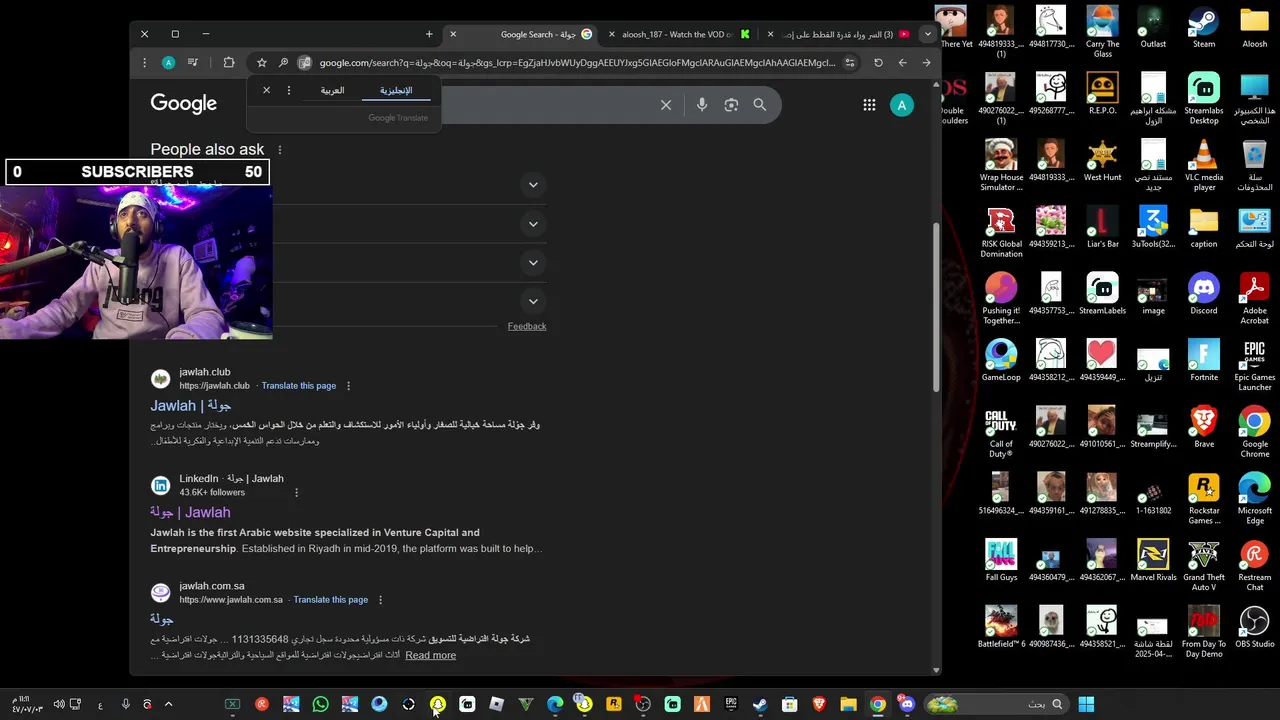
Task: Show hidden system tray icons chevron
Action: pos(168,704)
